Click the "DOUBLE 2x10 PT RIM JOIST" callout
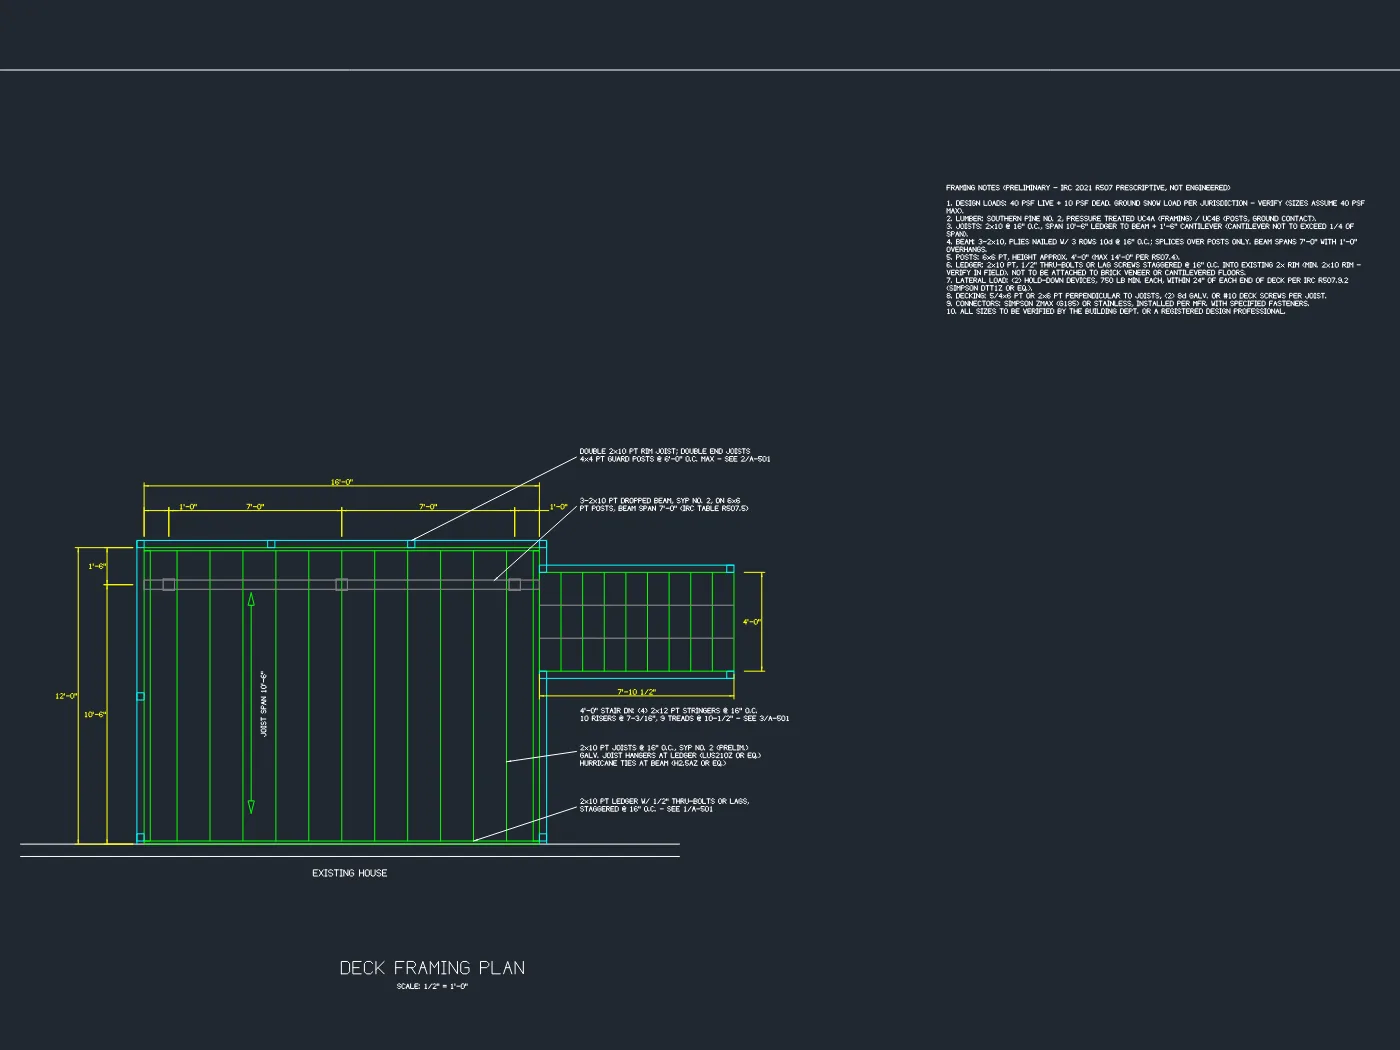1400x1050 pixels. pyautogui.click(x=675, y=455)
